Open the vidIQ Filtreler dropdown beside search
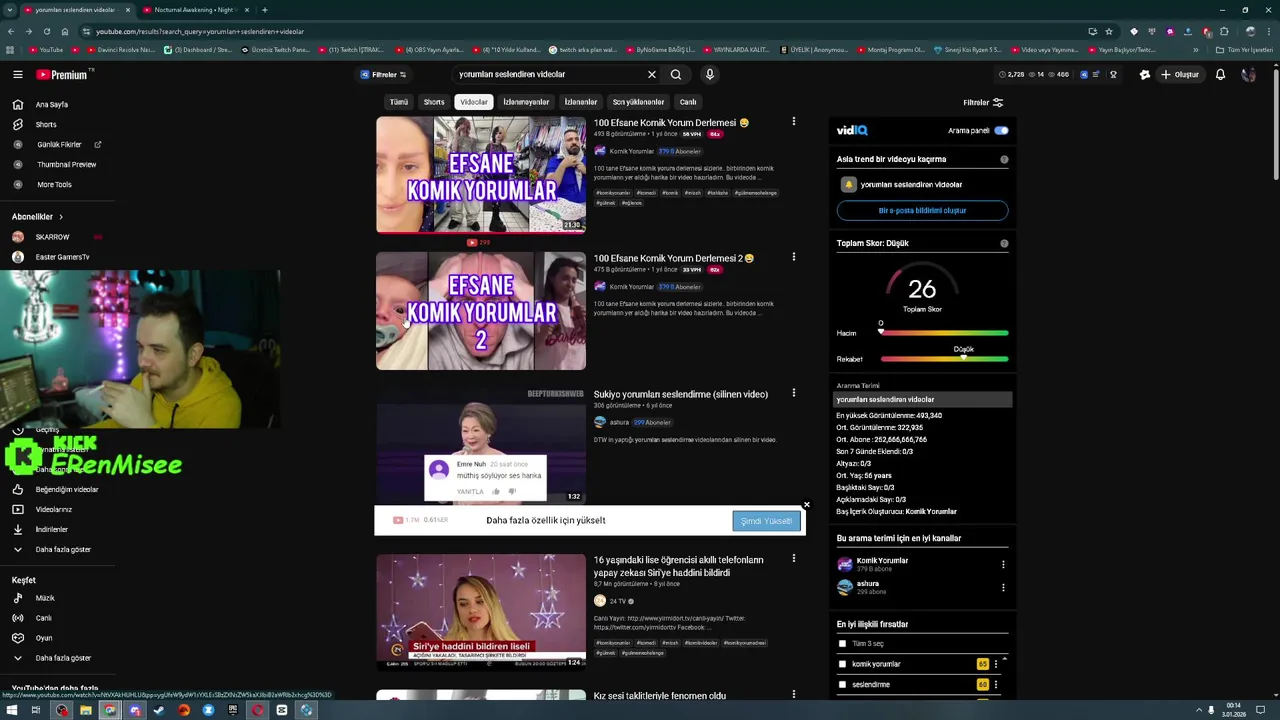1280x720 pixels. [383, 74]
